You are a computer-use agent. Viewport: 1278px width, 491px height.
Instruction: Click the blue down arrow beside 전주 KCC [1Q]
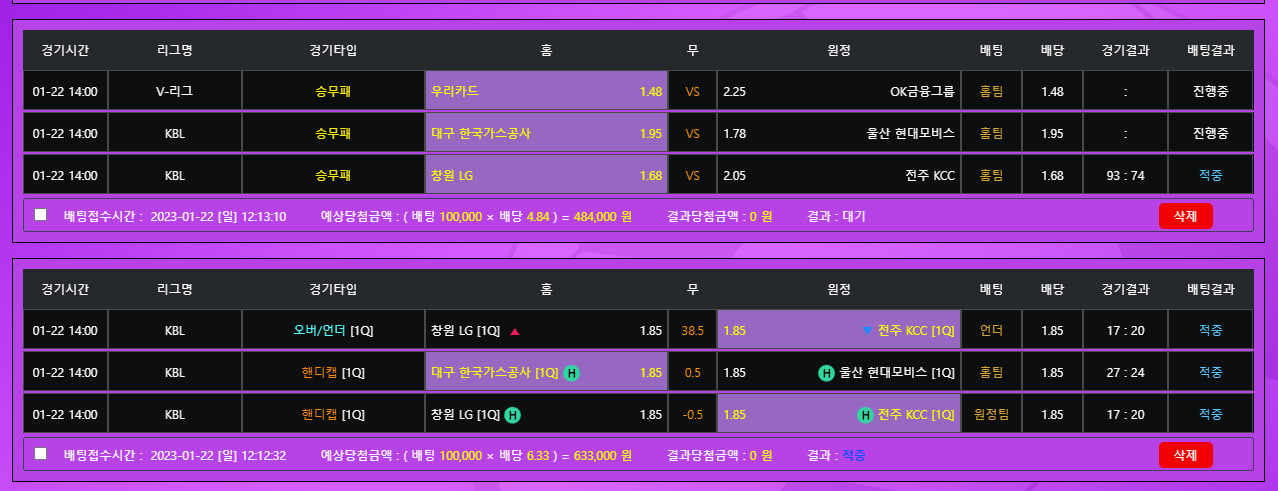[867, 331]
